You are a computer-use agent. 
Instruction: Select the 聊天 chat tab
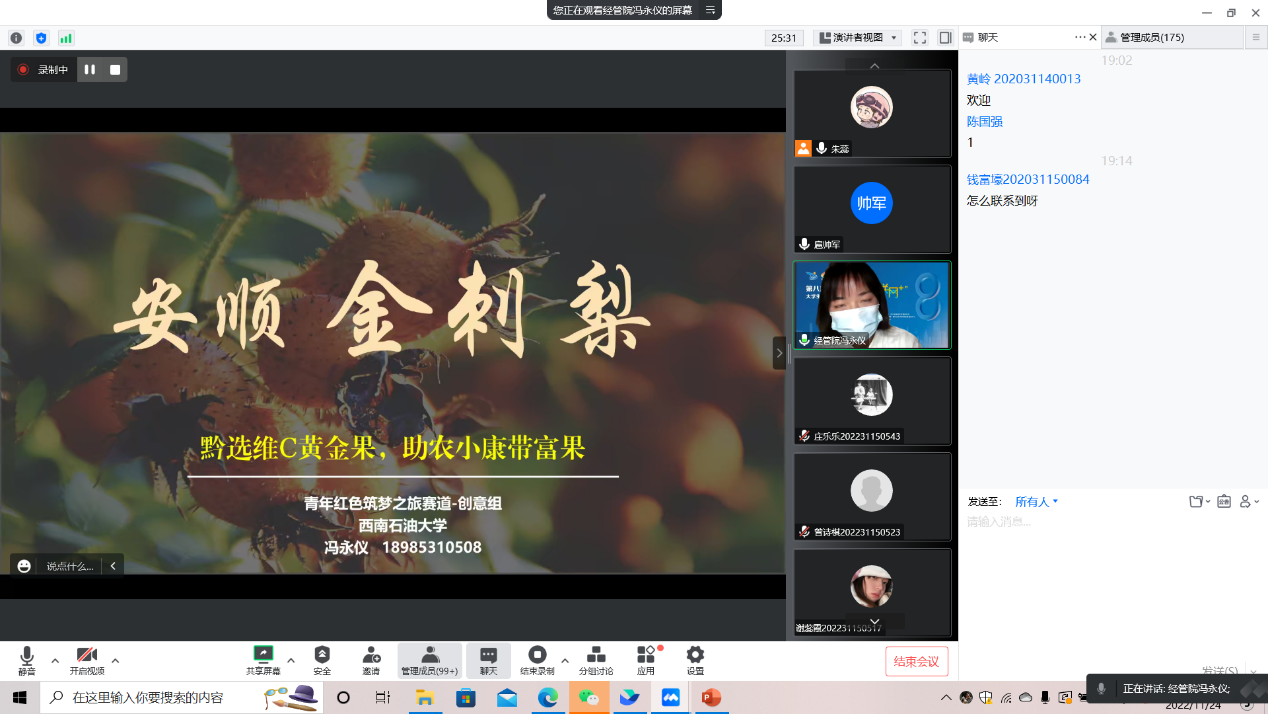988,38
